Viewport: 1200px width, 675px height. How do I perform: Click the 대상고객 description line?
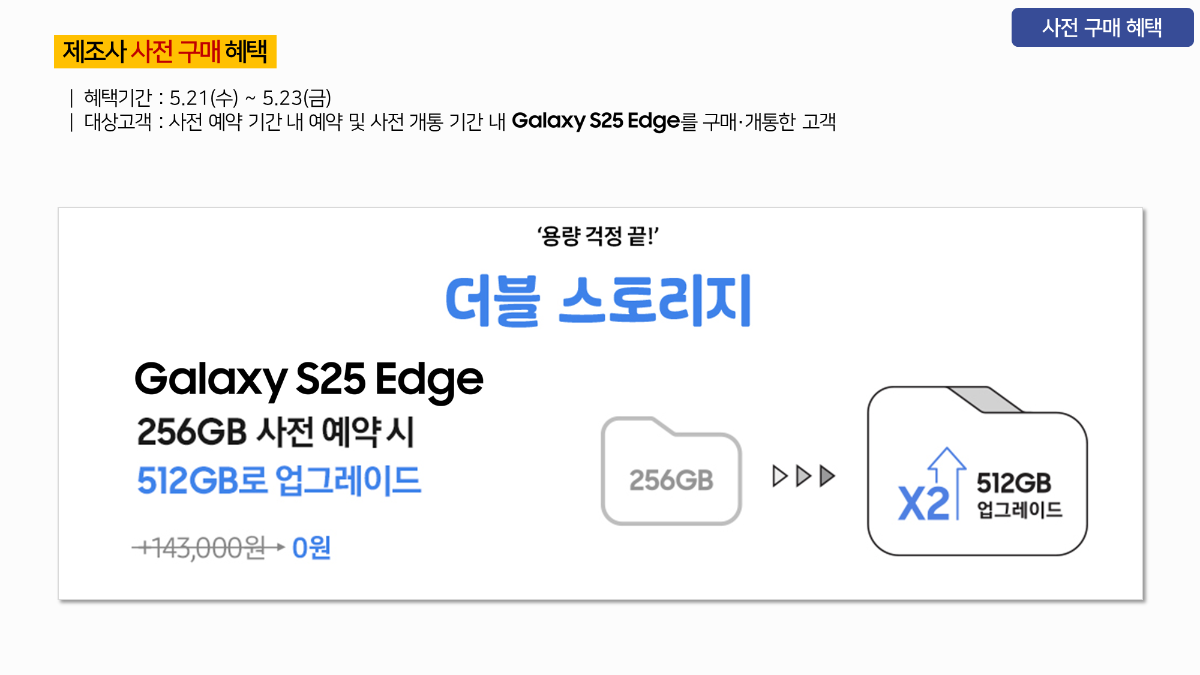(452, 123)
